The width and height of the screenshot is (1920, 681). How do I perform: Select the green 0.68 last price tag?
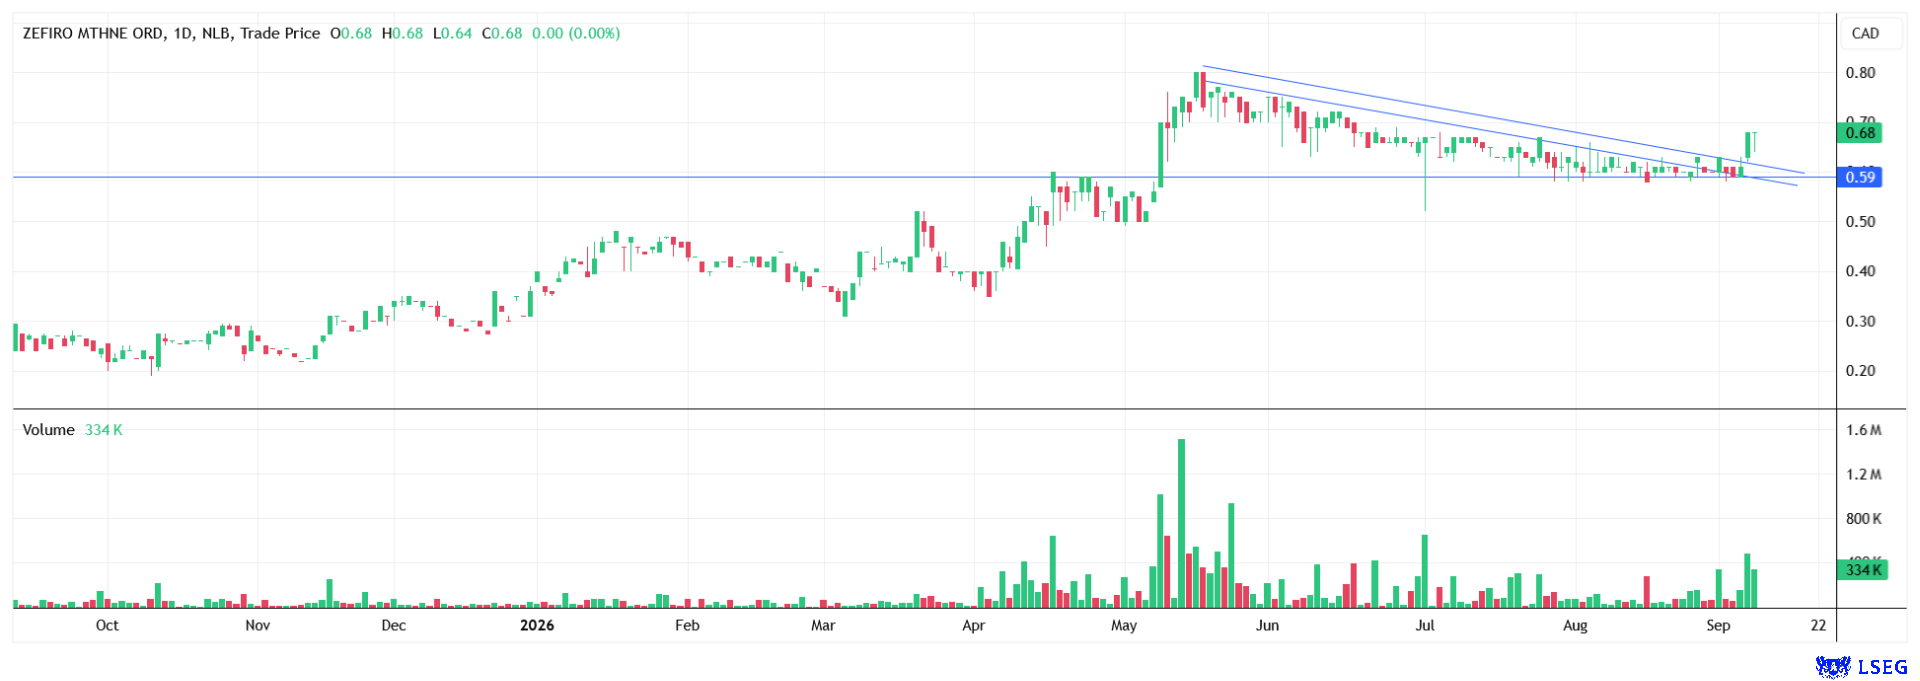(1859, 133)
